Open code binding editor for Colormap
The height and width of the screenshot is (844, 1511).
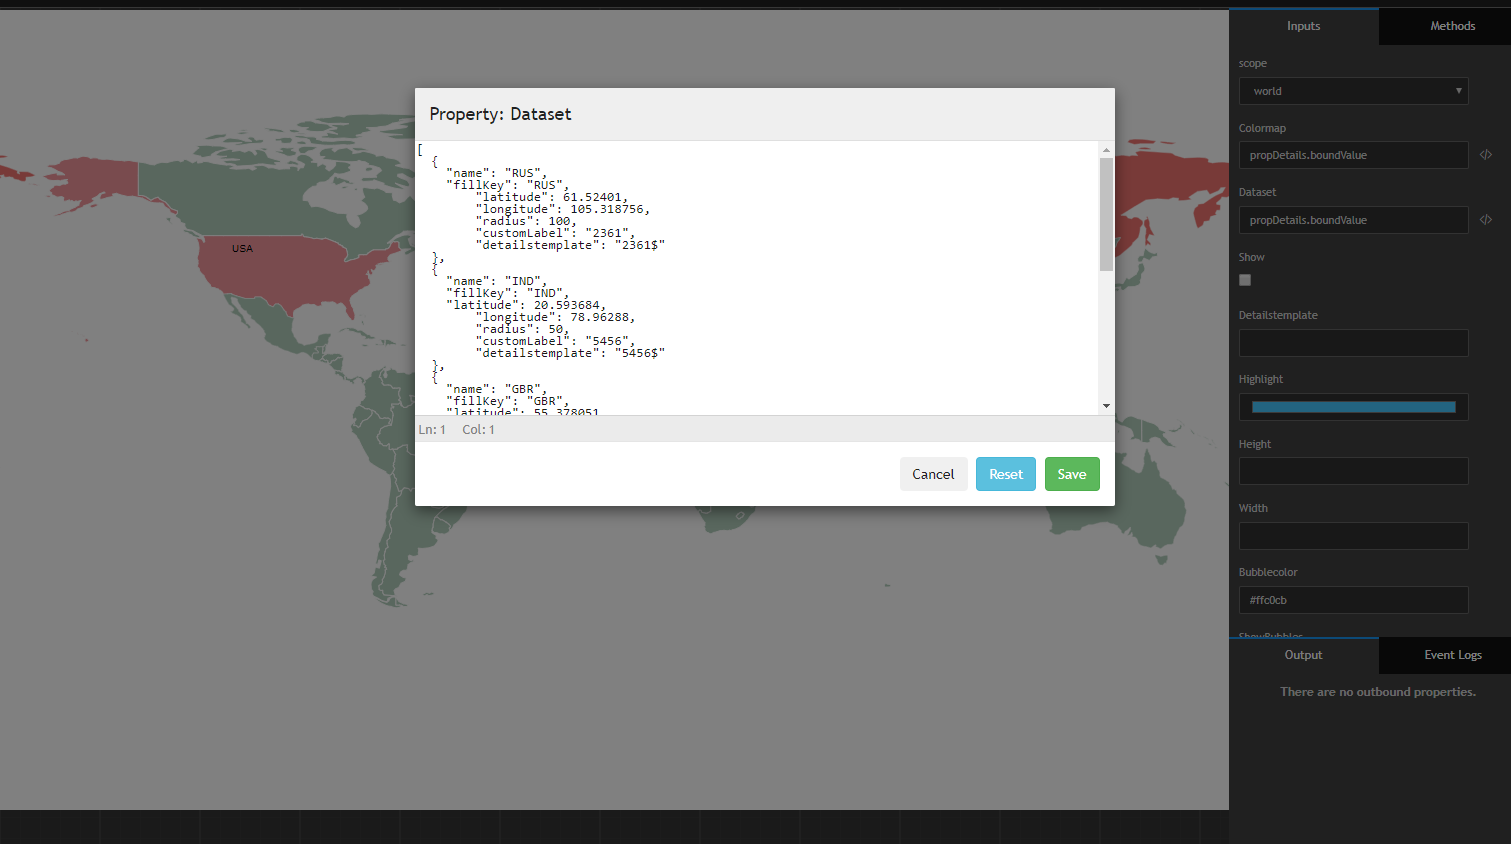[x=1486, y=155]
